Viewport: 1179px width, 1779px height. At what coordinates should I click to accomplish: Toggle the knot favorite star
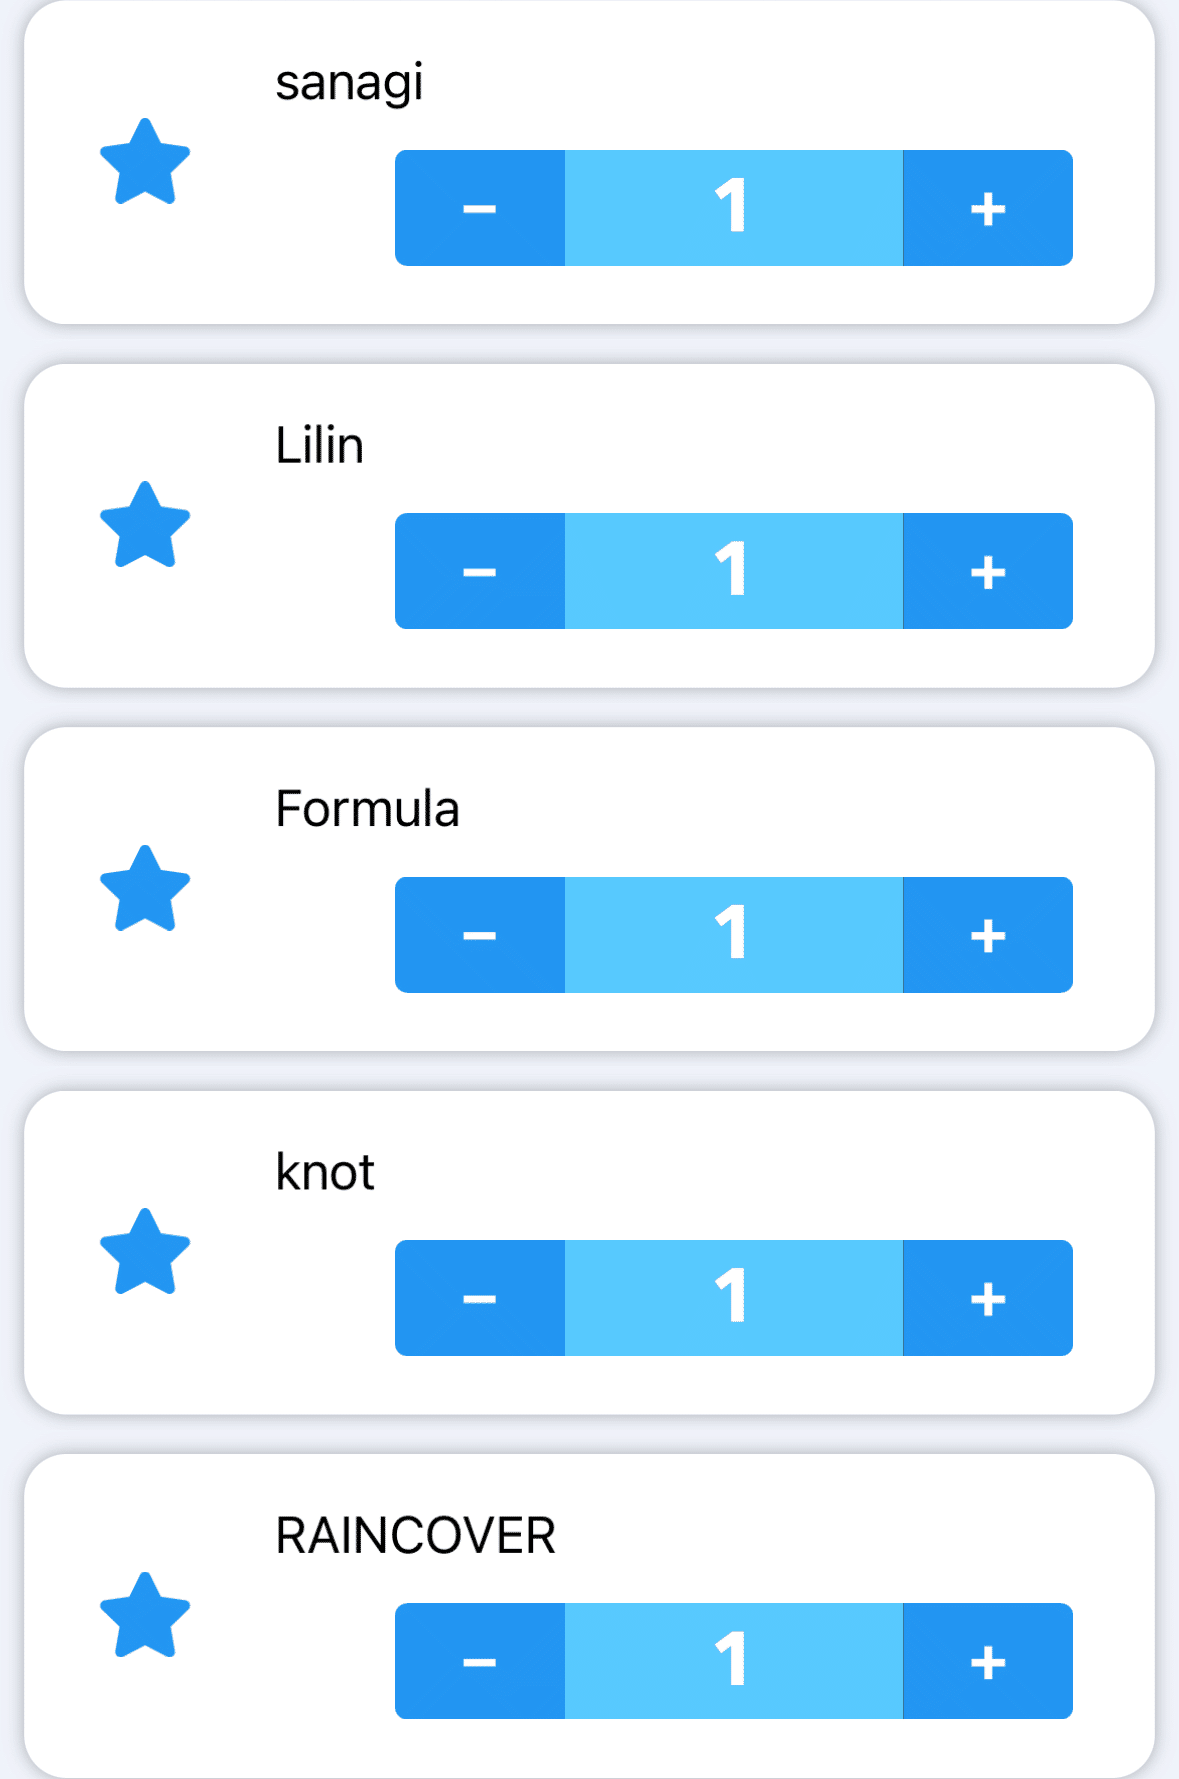pyautogui.click(x=145, y=1252)
